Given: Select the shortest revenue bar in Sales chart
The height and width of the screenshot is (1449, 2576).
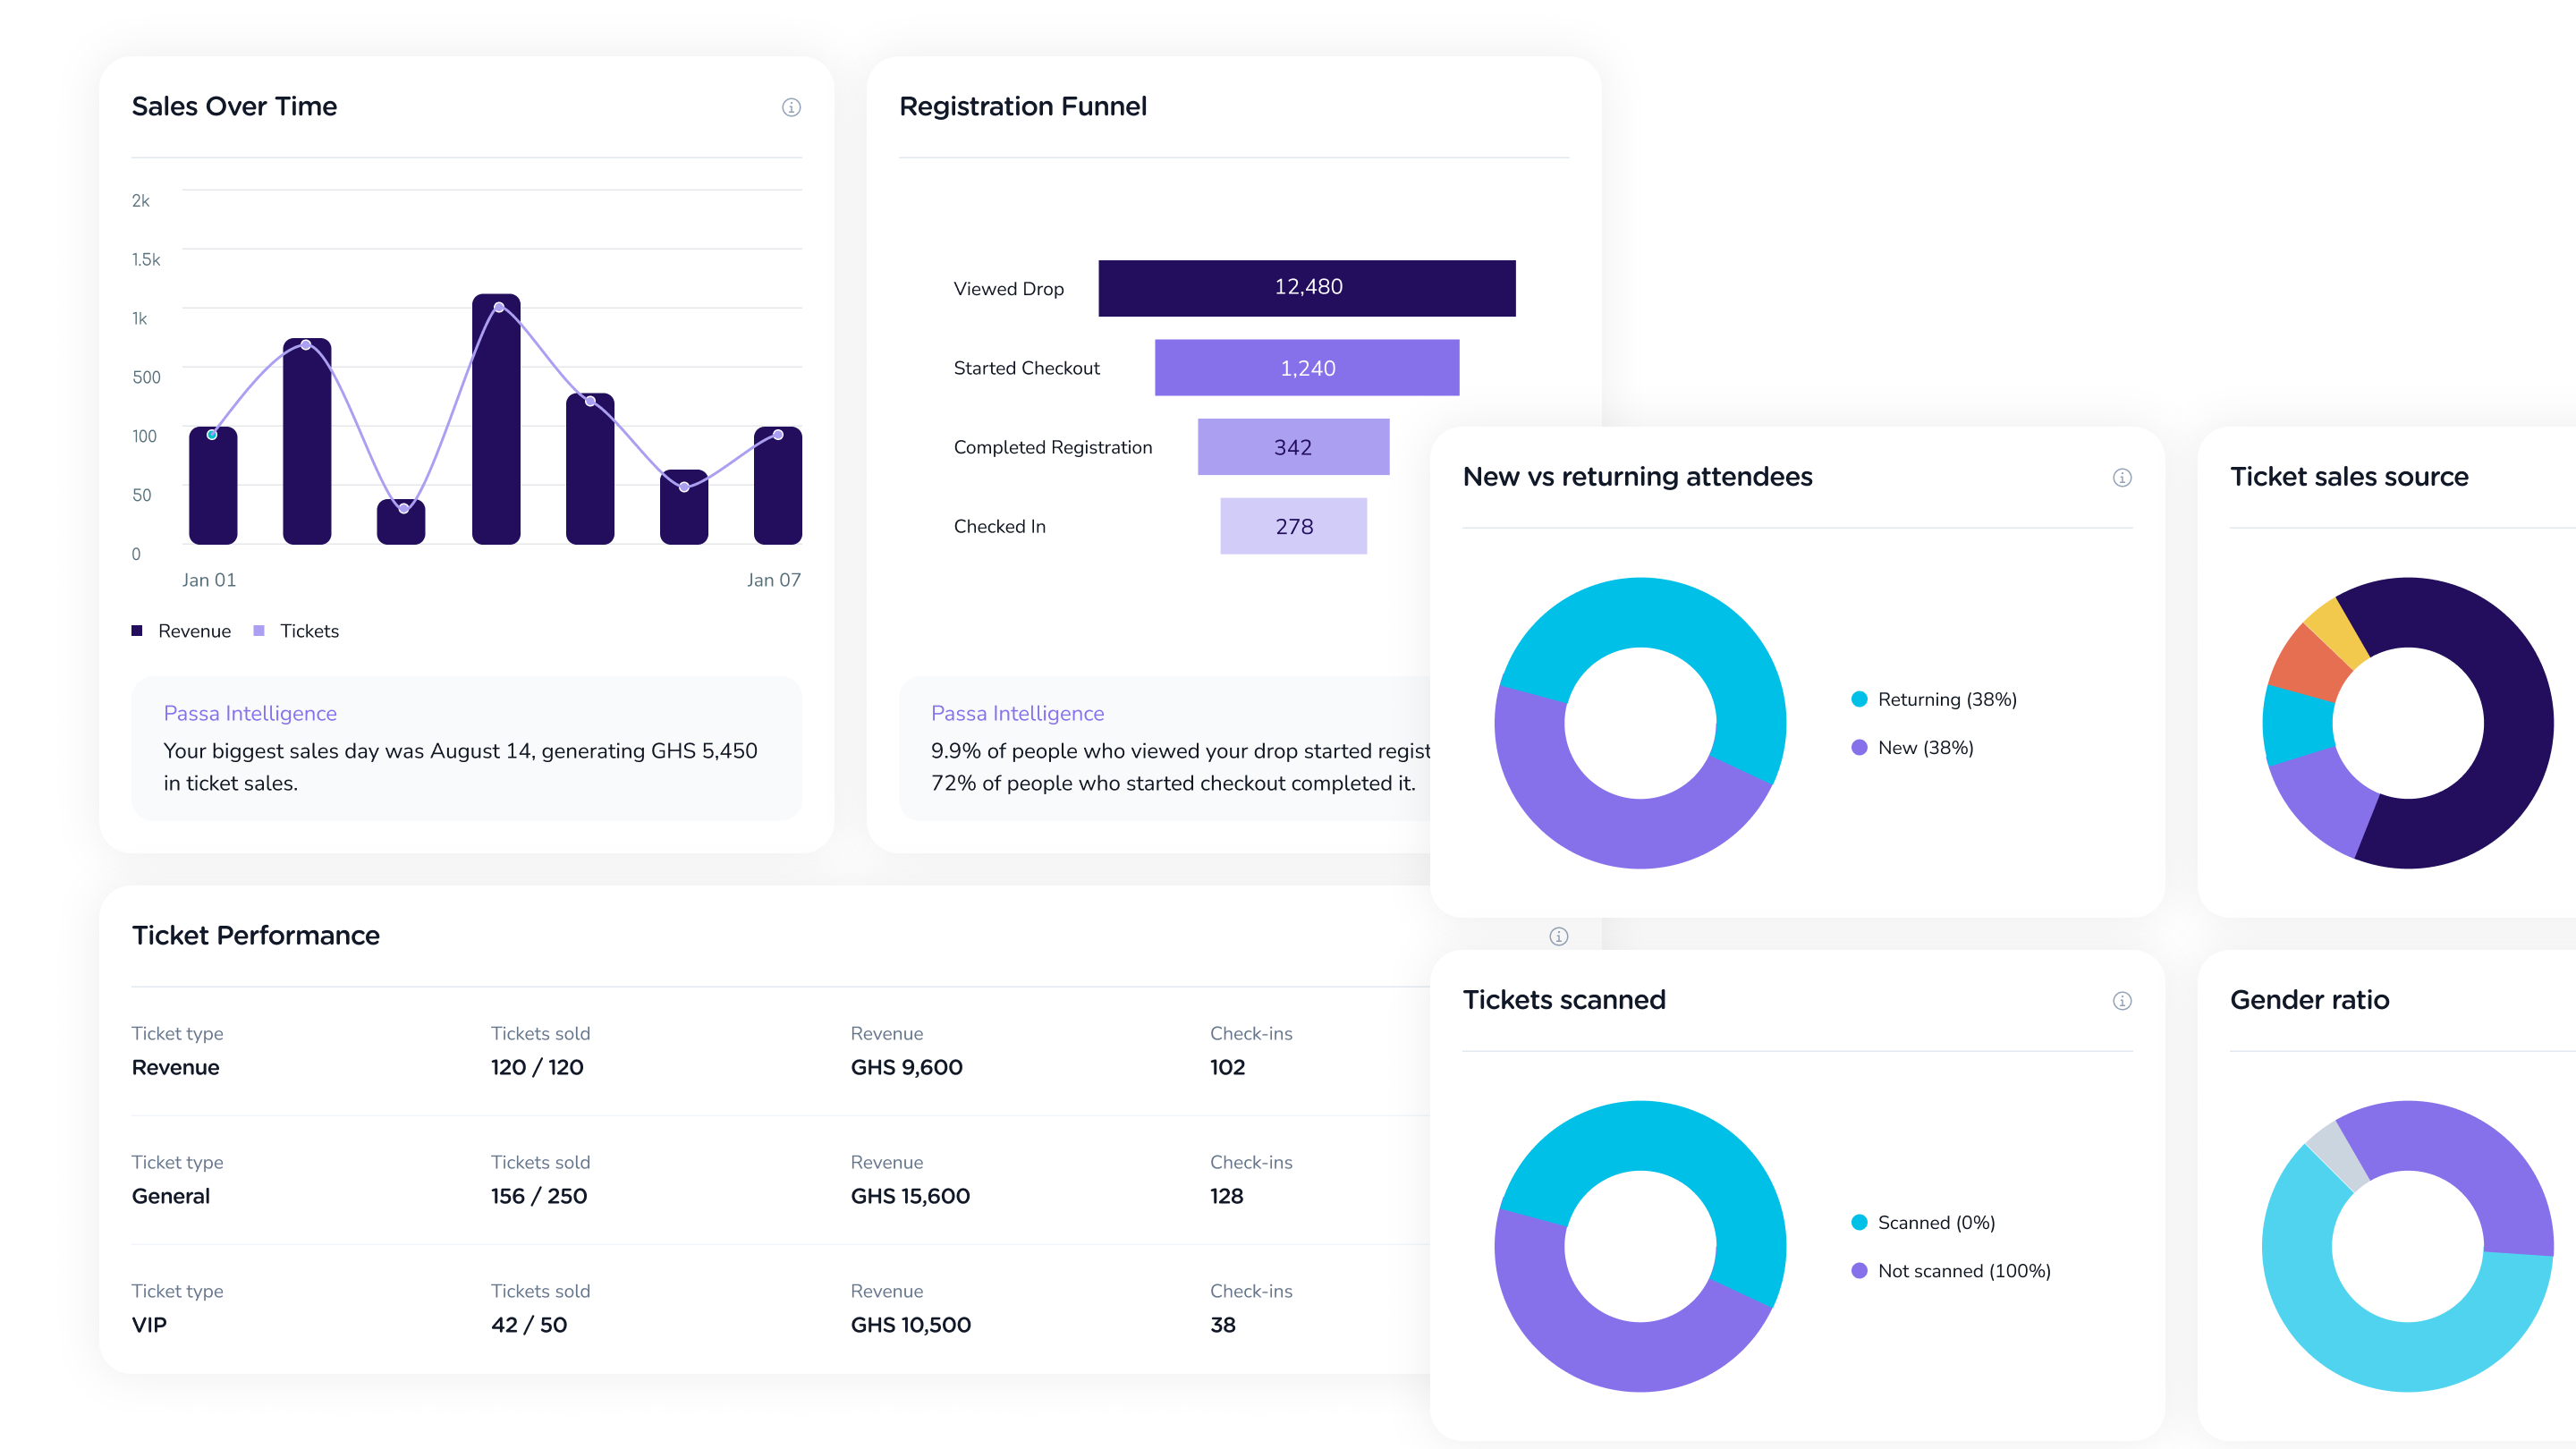Looking at the screenshot, I should coord(401,522).
